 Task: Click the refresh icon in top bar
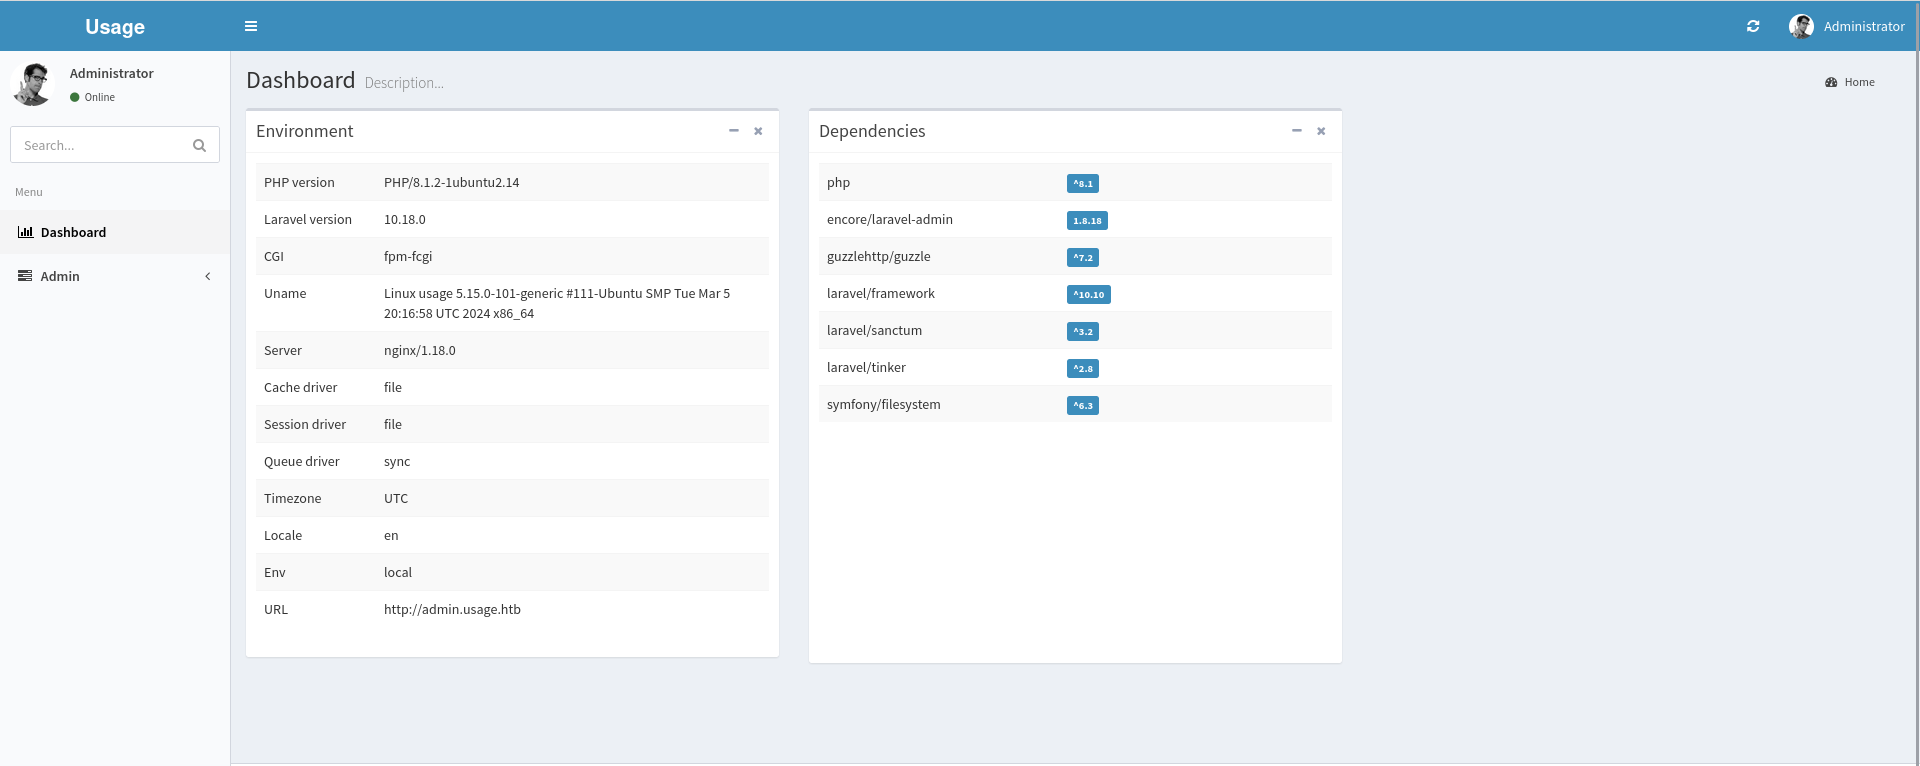1753,26
